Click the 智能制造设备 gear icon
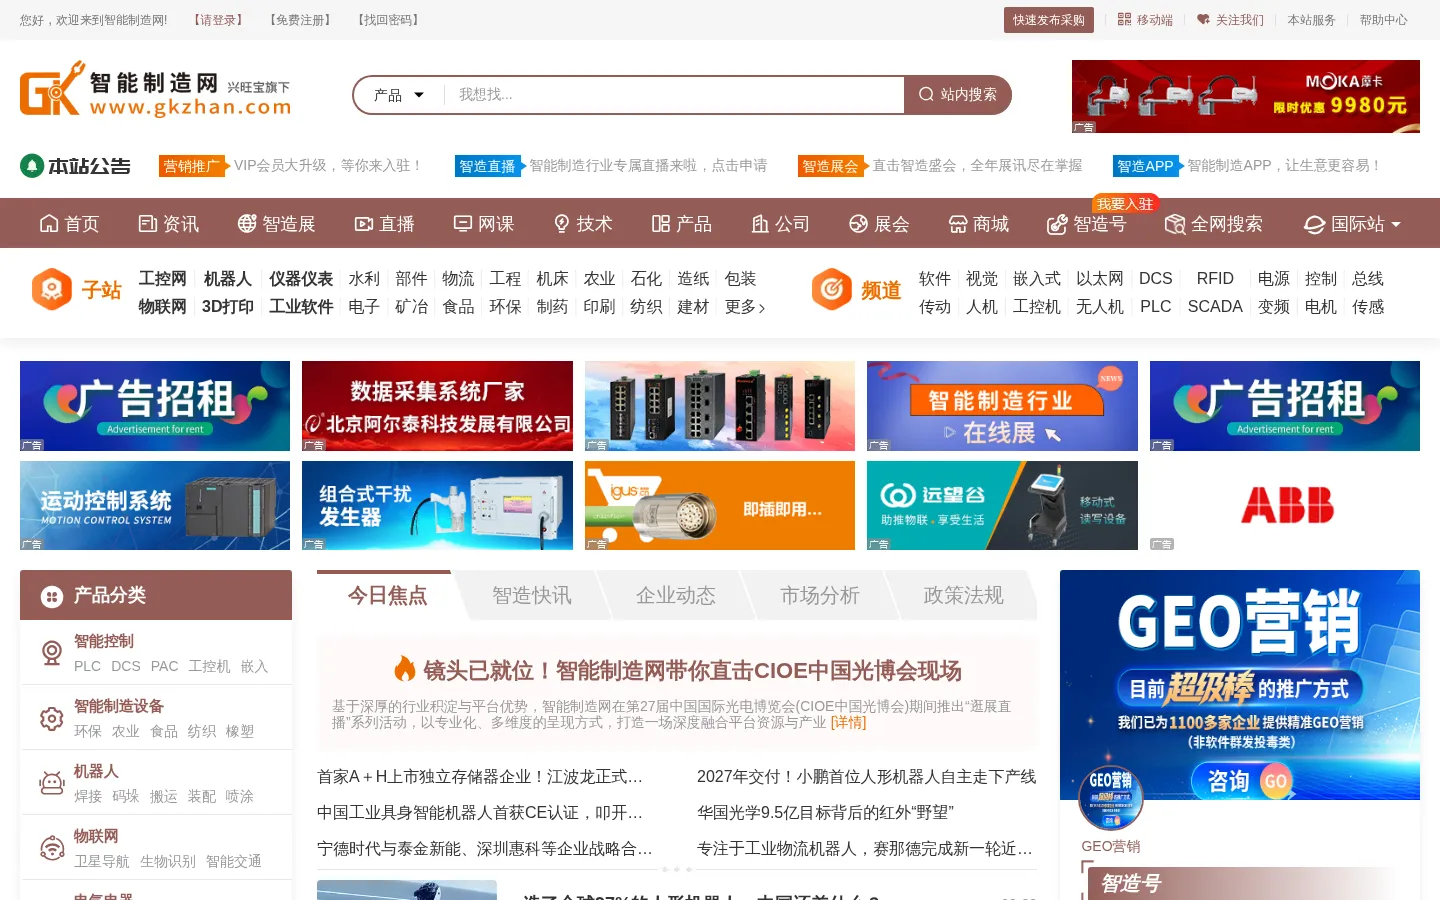Screen dimensions: 1440x900 pos(52,718)
